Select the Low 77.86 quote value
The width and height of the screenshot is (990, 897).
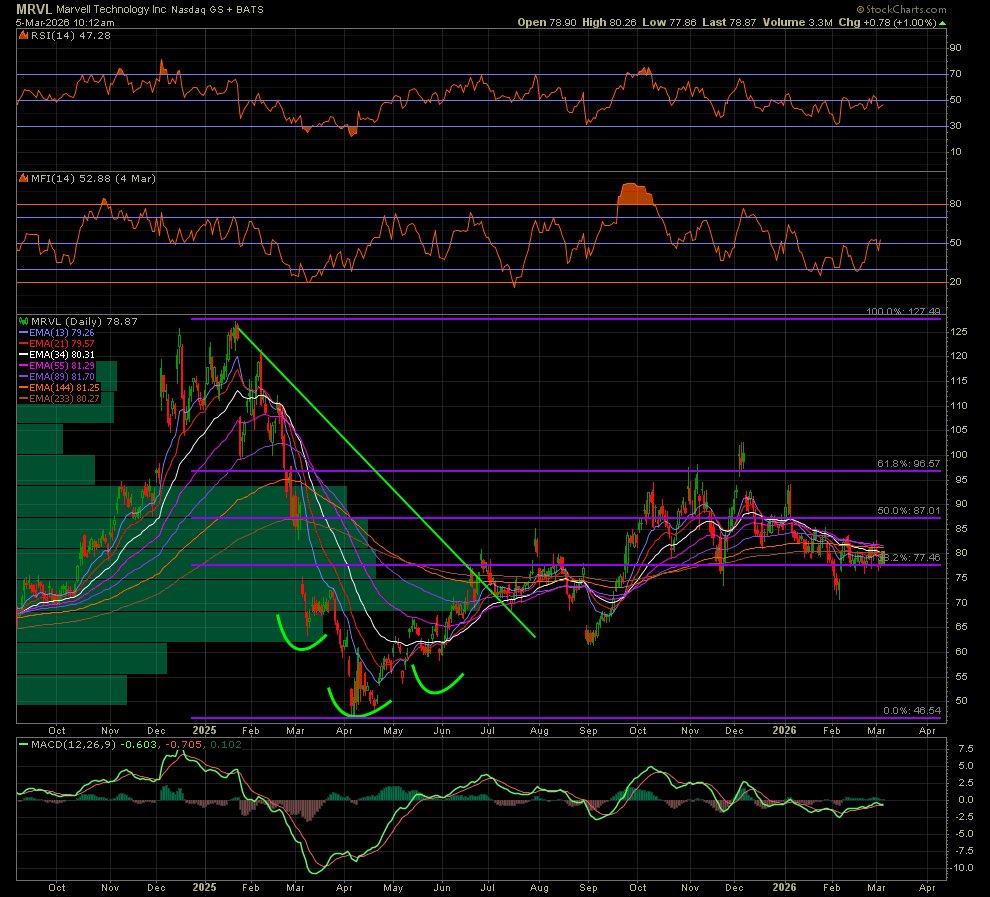tap(669, 22)
